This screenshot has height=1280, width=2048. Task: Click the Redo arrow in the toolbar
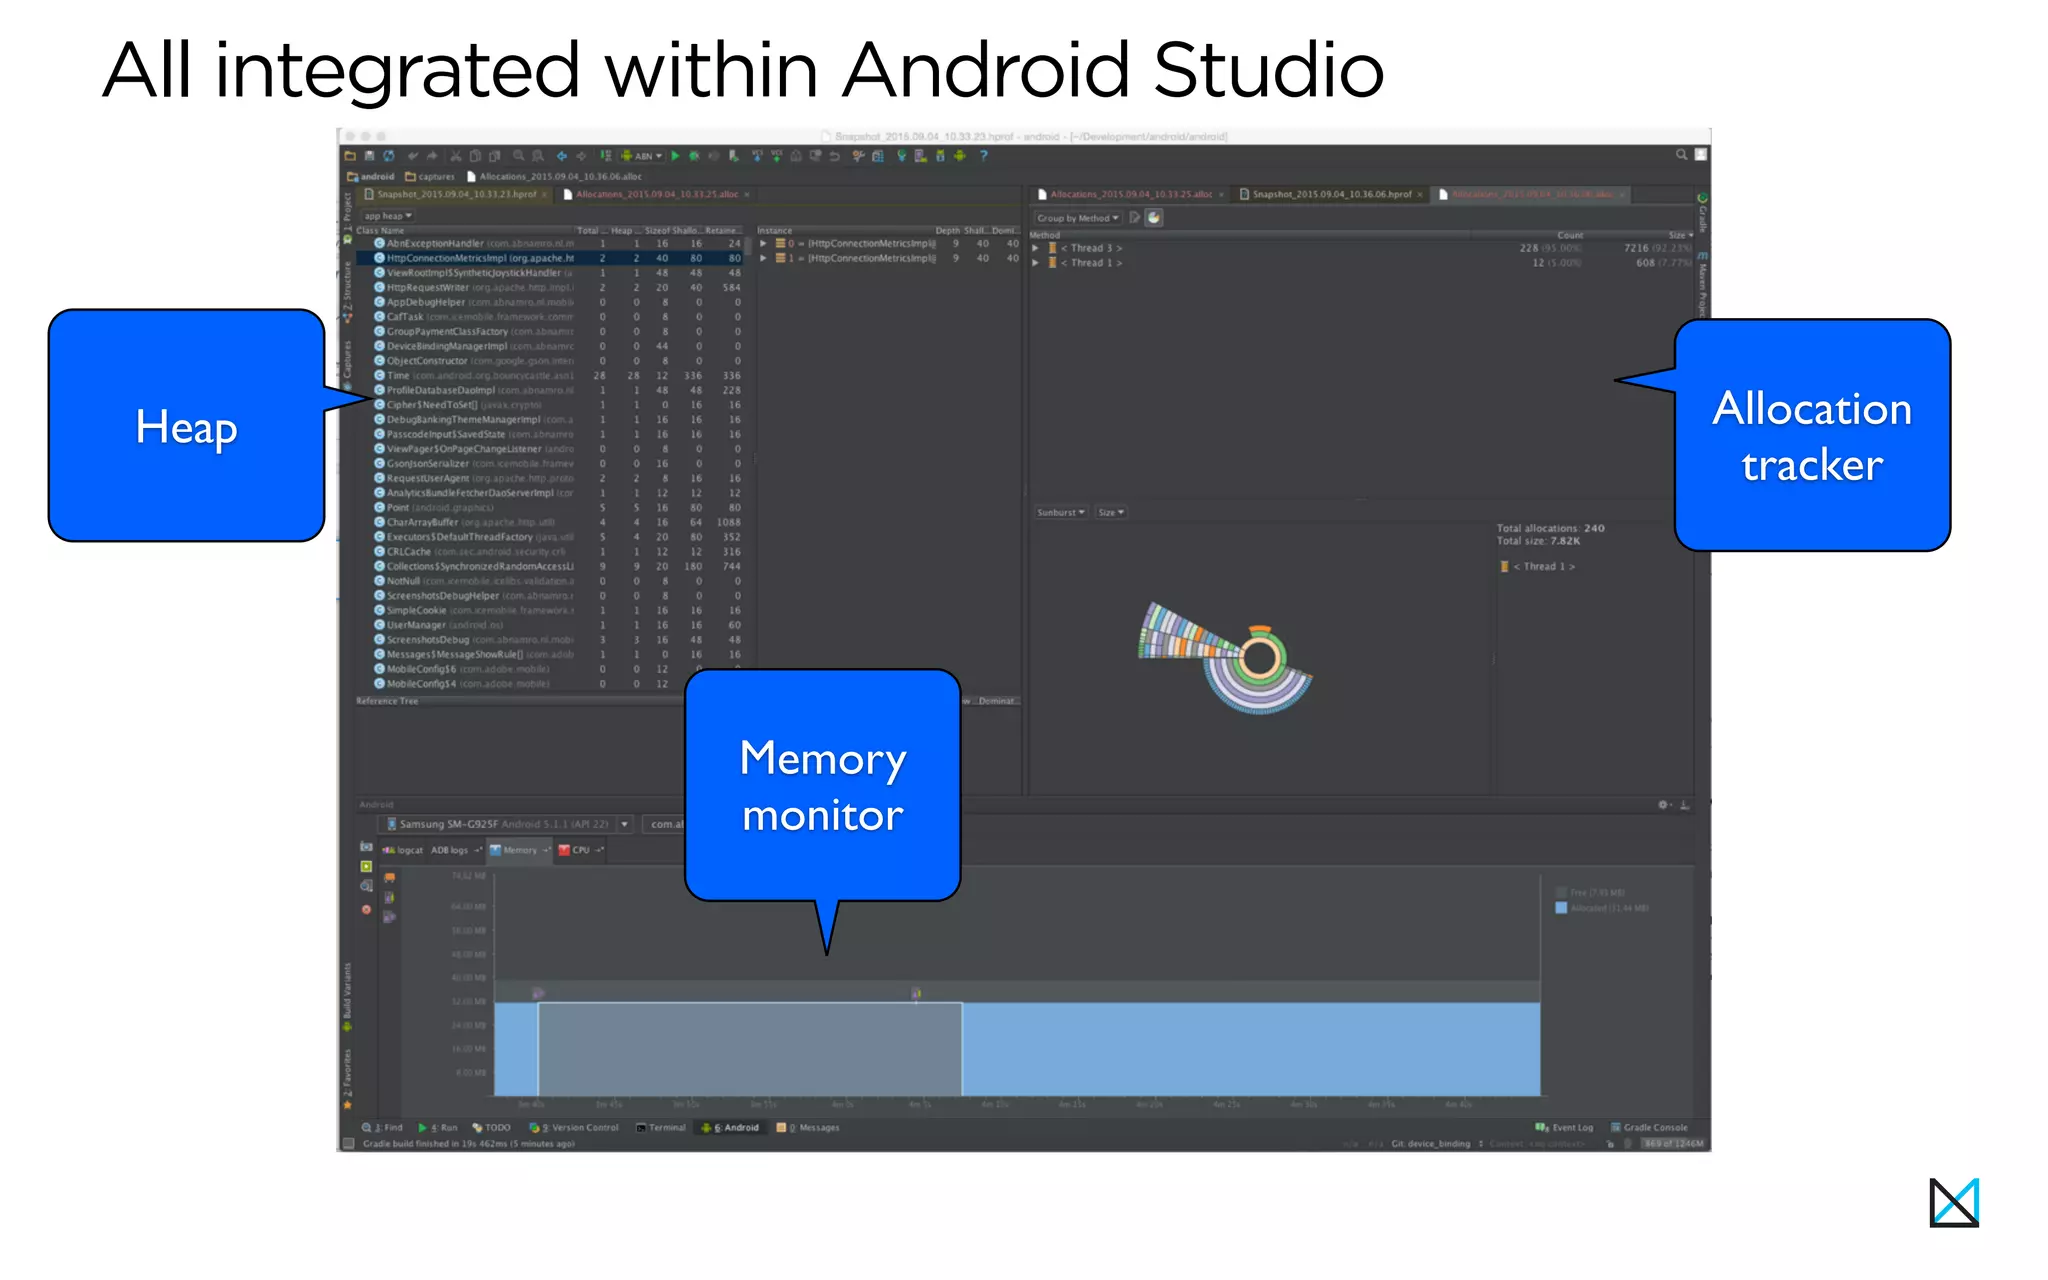tap(432, 156)
